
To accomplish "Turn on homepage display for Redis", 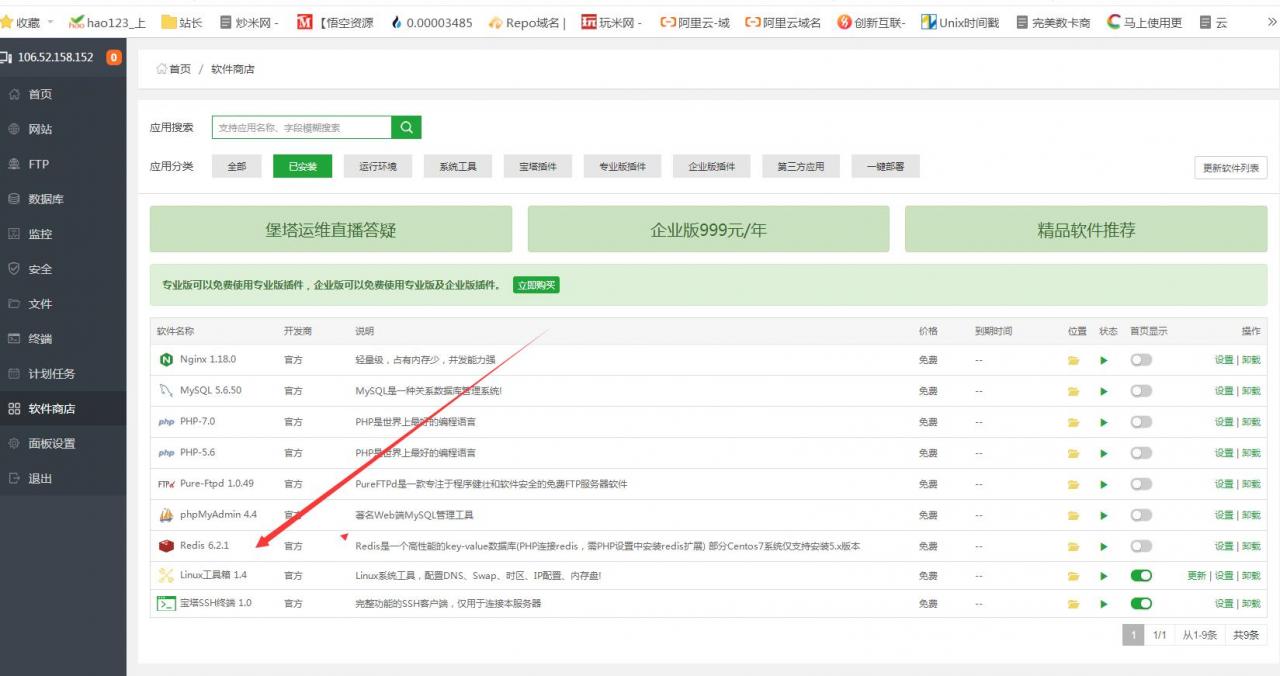I will (1140, 546).
